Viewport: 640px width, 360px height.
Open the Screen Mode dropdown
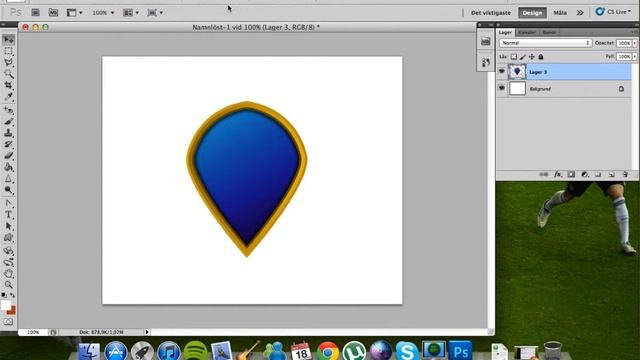coord(155,13)
